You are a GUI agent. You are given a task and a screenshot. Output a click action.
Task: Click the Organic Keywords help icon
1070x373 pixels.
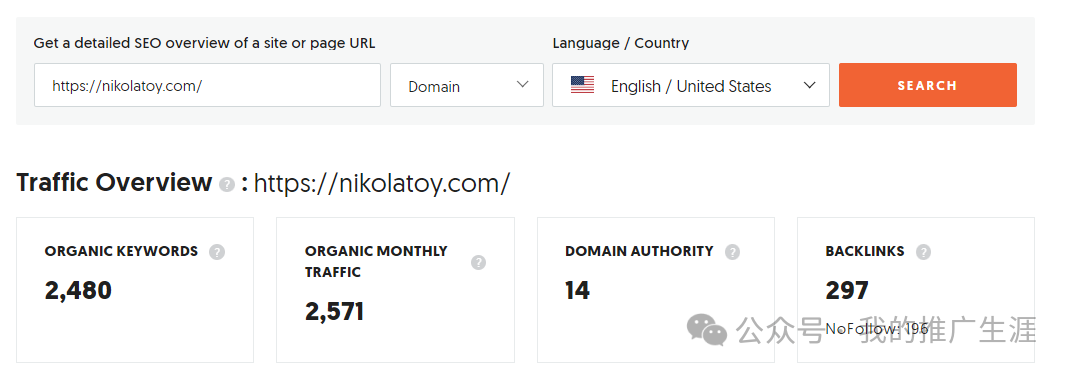(216, 252)
